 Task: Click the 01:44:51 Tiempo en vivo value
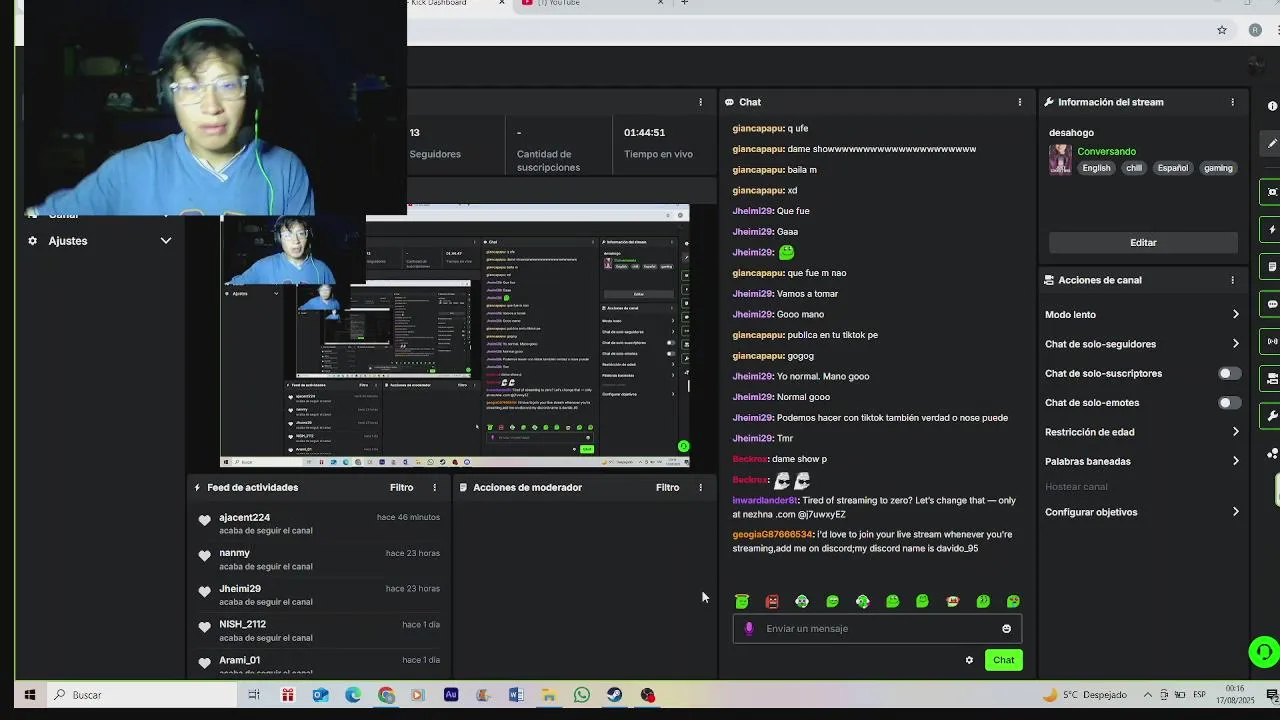click(645, 133)
